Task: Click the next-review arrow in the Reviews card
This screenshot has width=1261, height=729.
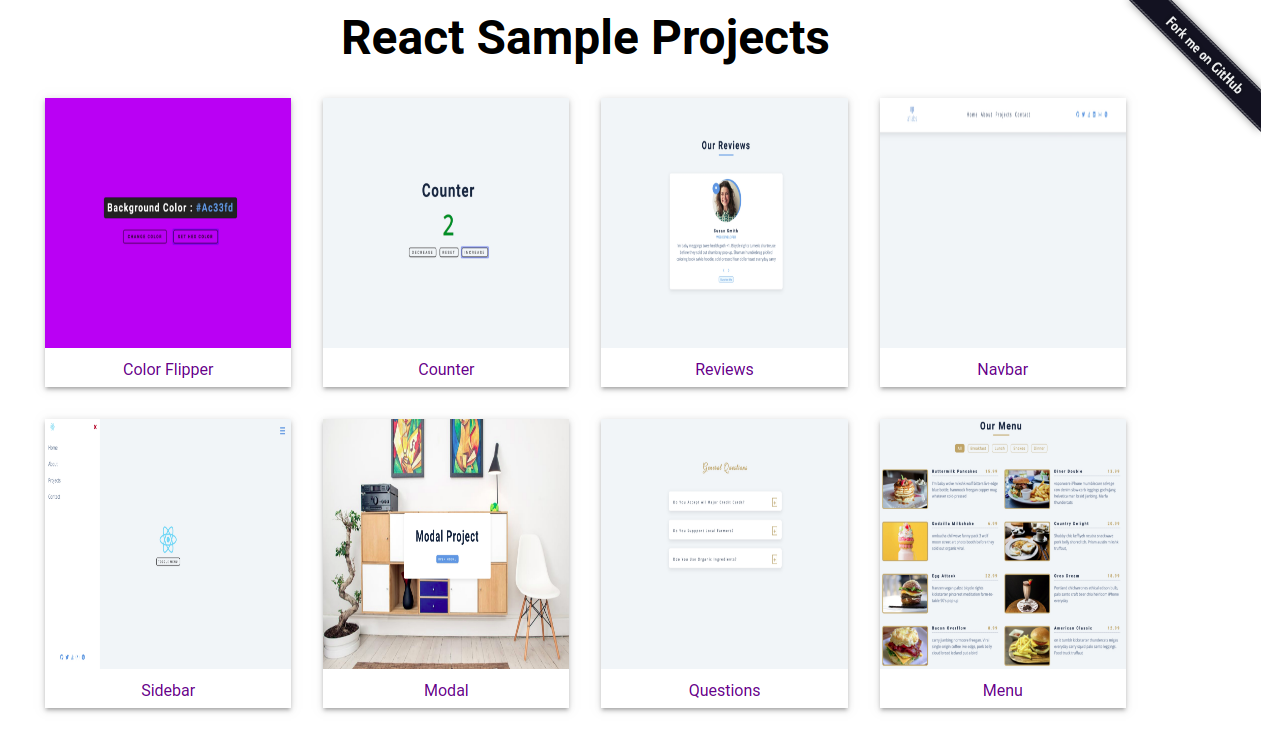Action: pyautogui.click(x=729, y=270)
